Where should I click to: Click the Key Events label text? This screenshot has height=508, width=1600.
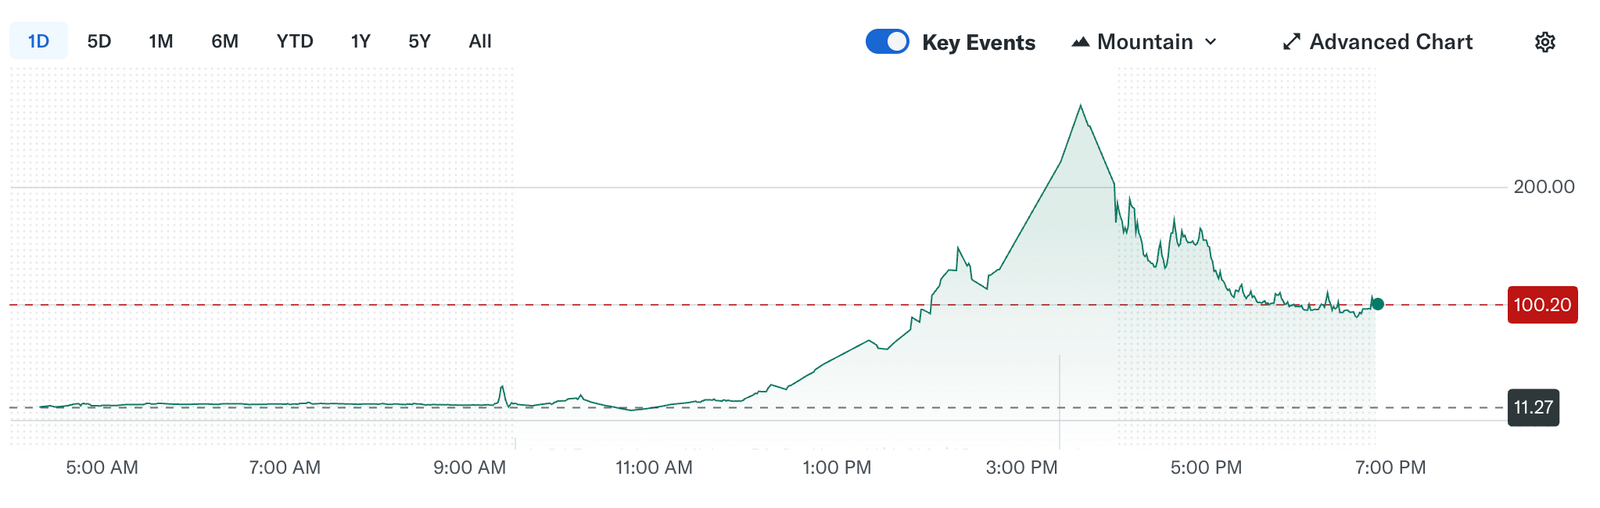click(x=979, y=42)
